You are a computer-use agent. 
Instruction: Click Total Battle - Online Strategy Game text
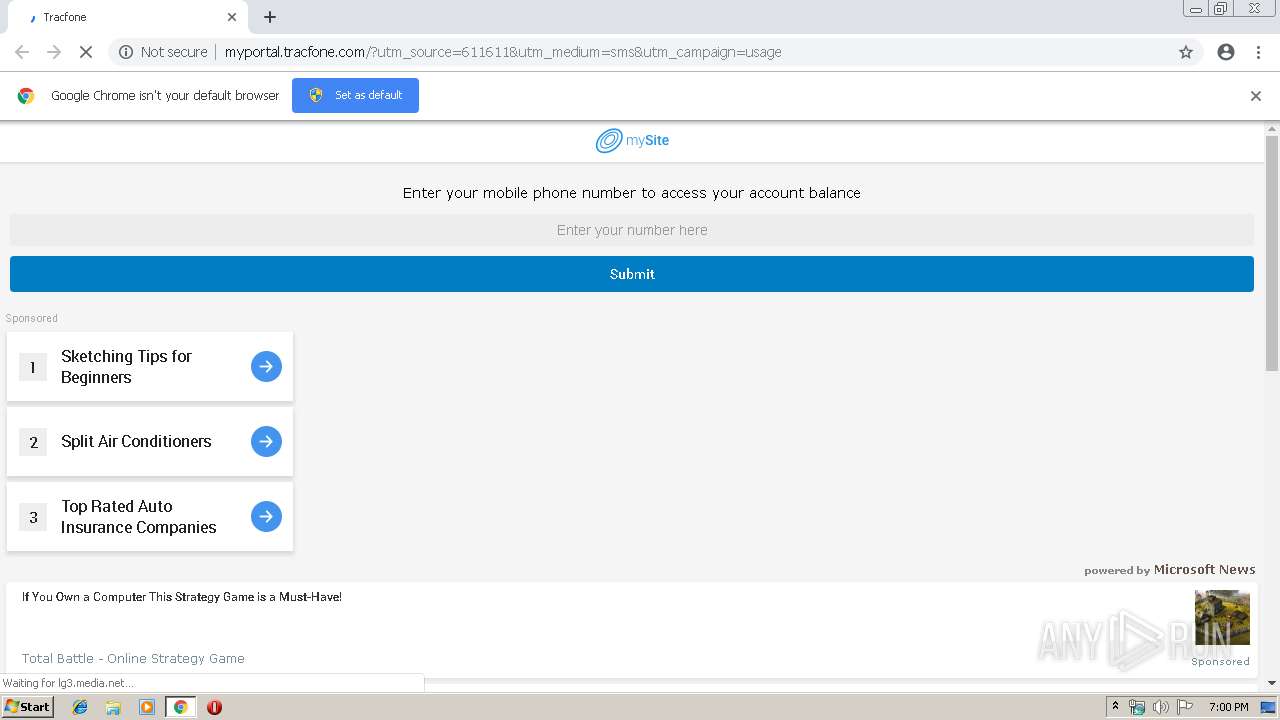133,658
